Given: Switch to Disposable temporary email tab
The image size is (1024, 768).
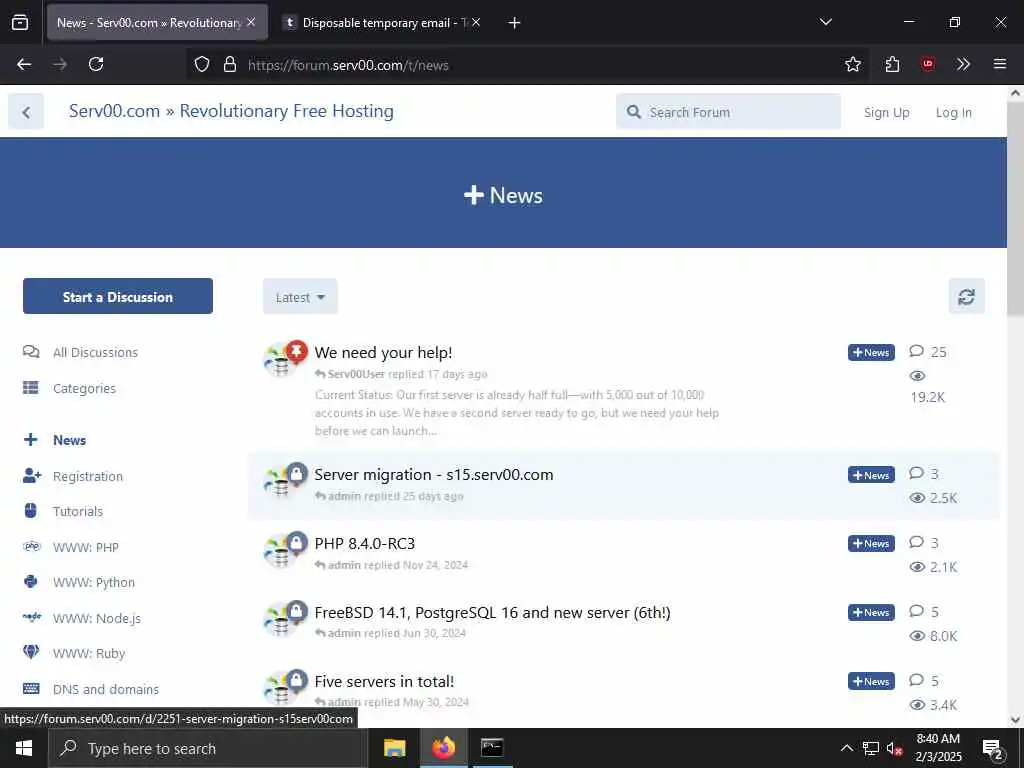Looking at the screenshot, I should click(x=382, y=22).
